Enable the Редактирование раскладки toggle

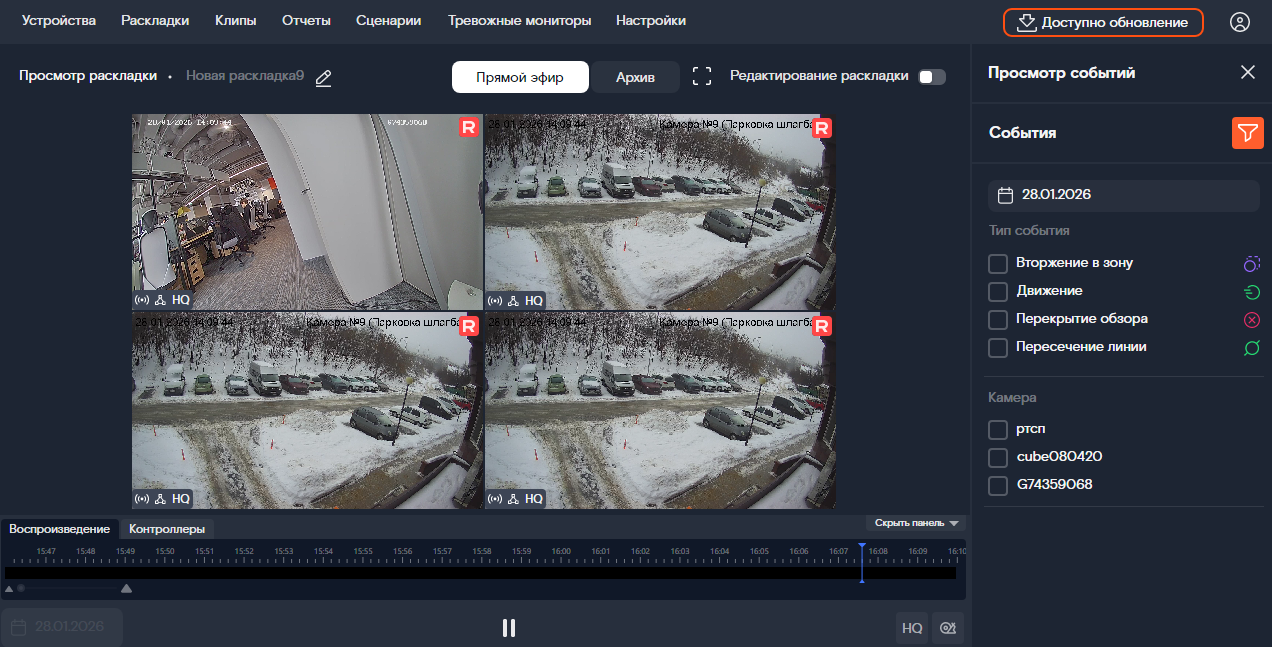click(x=930, y=76)
